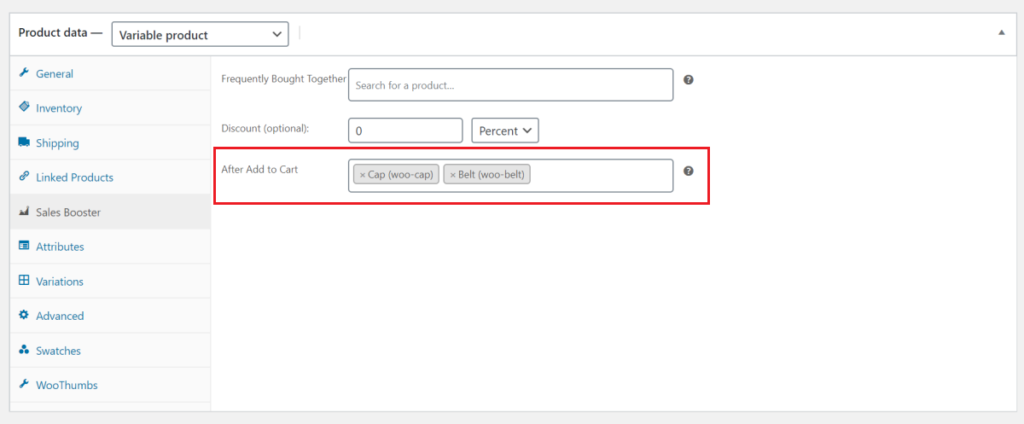This screenshot has width=1024, height=424.
Task: Click the Linked Products chain icon
Action: 24,177
